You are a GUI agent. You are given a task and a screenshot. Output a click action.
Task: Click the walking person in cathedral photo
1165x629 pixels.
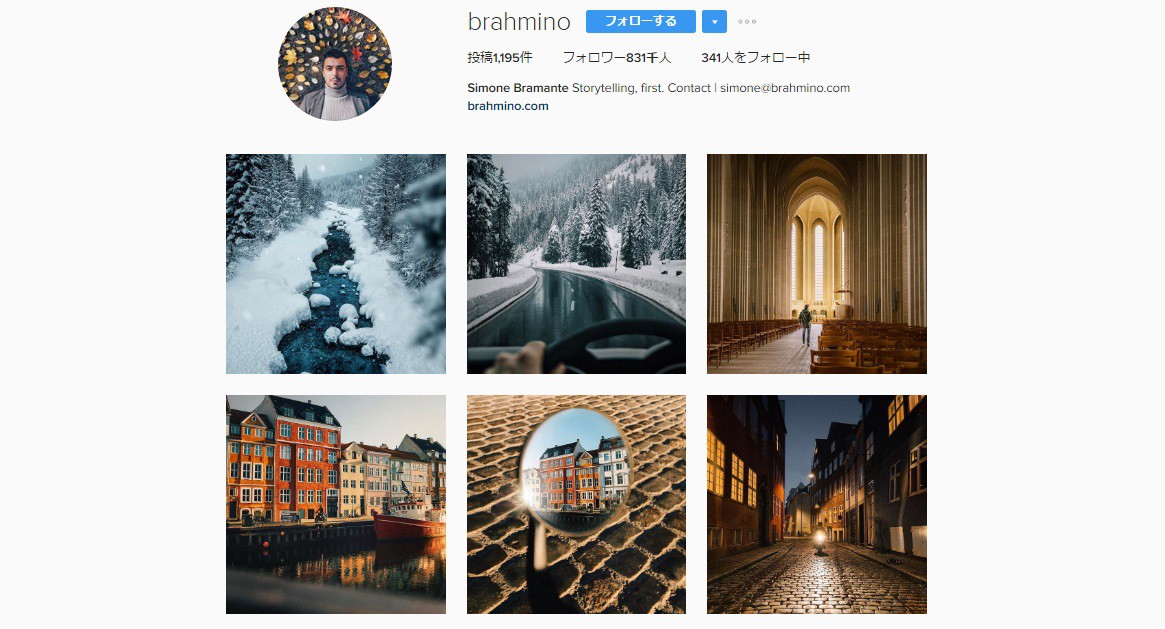coord(805,325)
